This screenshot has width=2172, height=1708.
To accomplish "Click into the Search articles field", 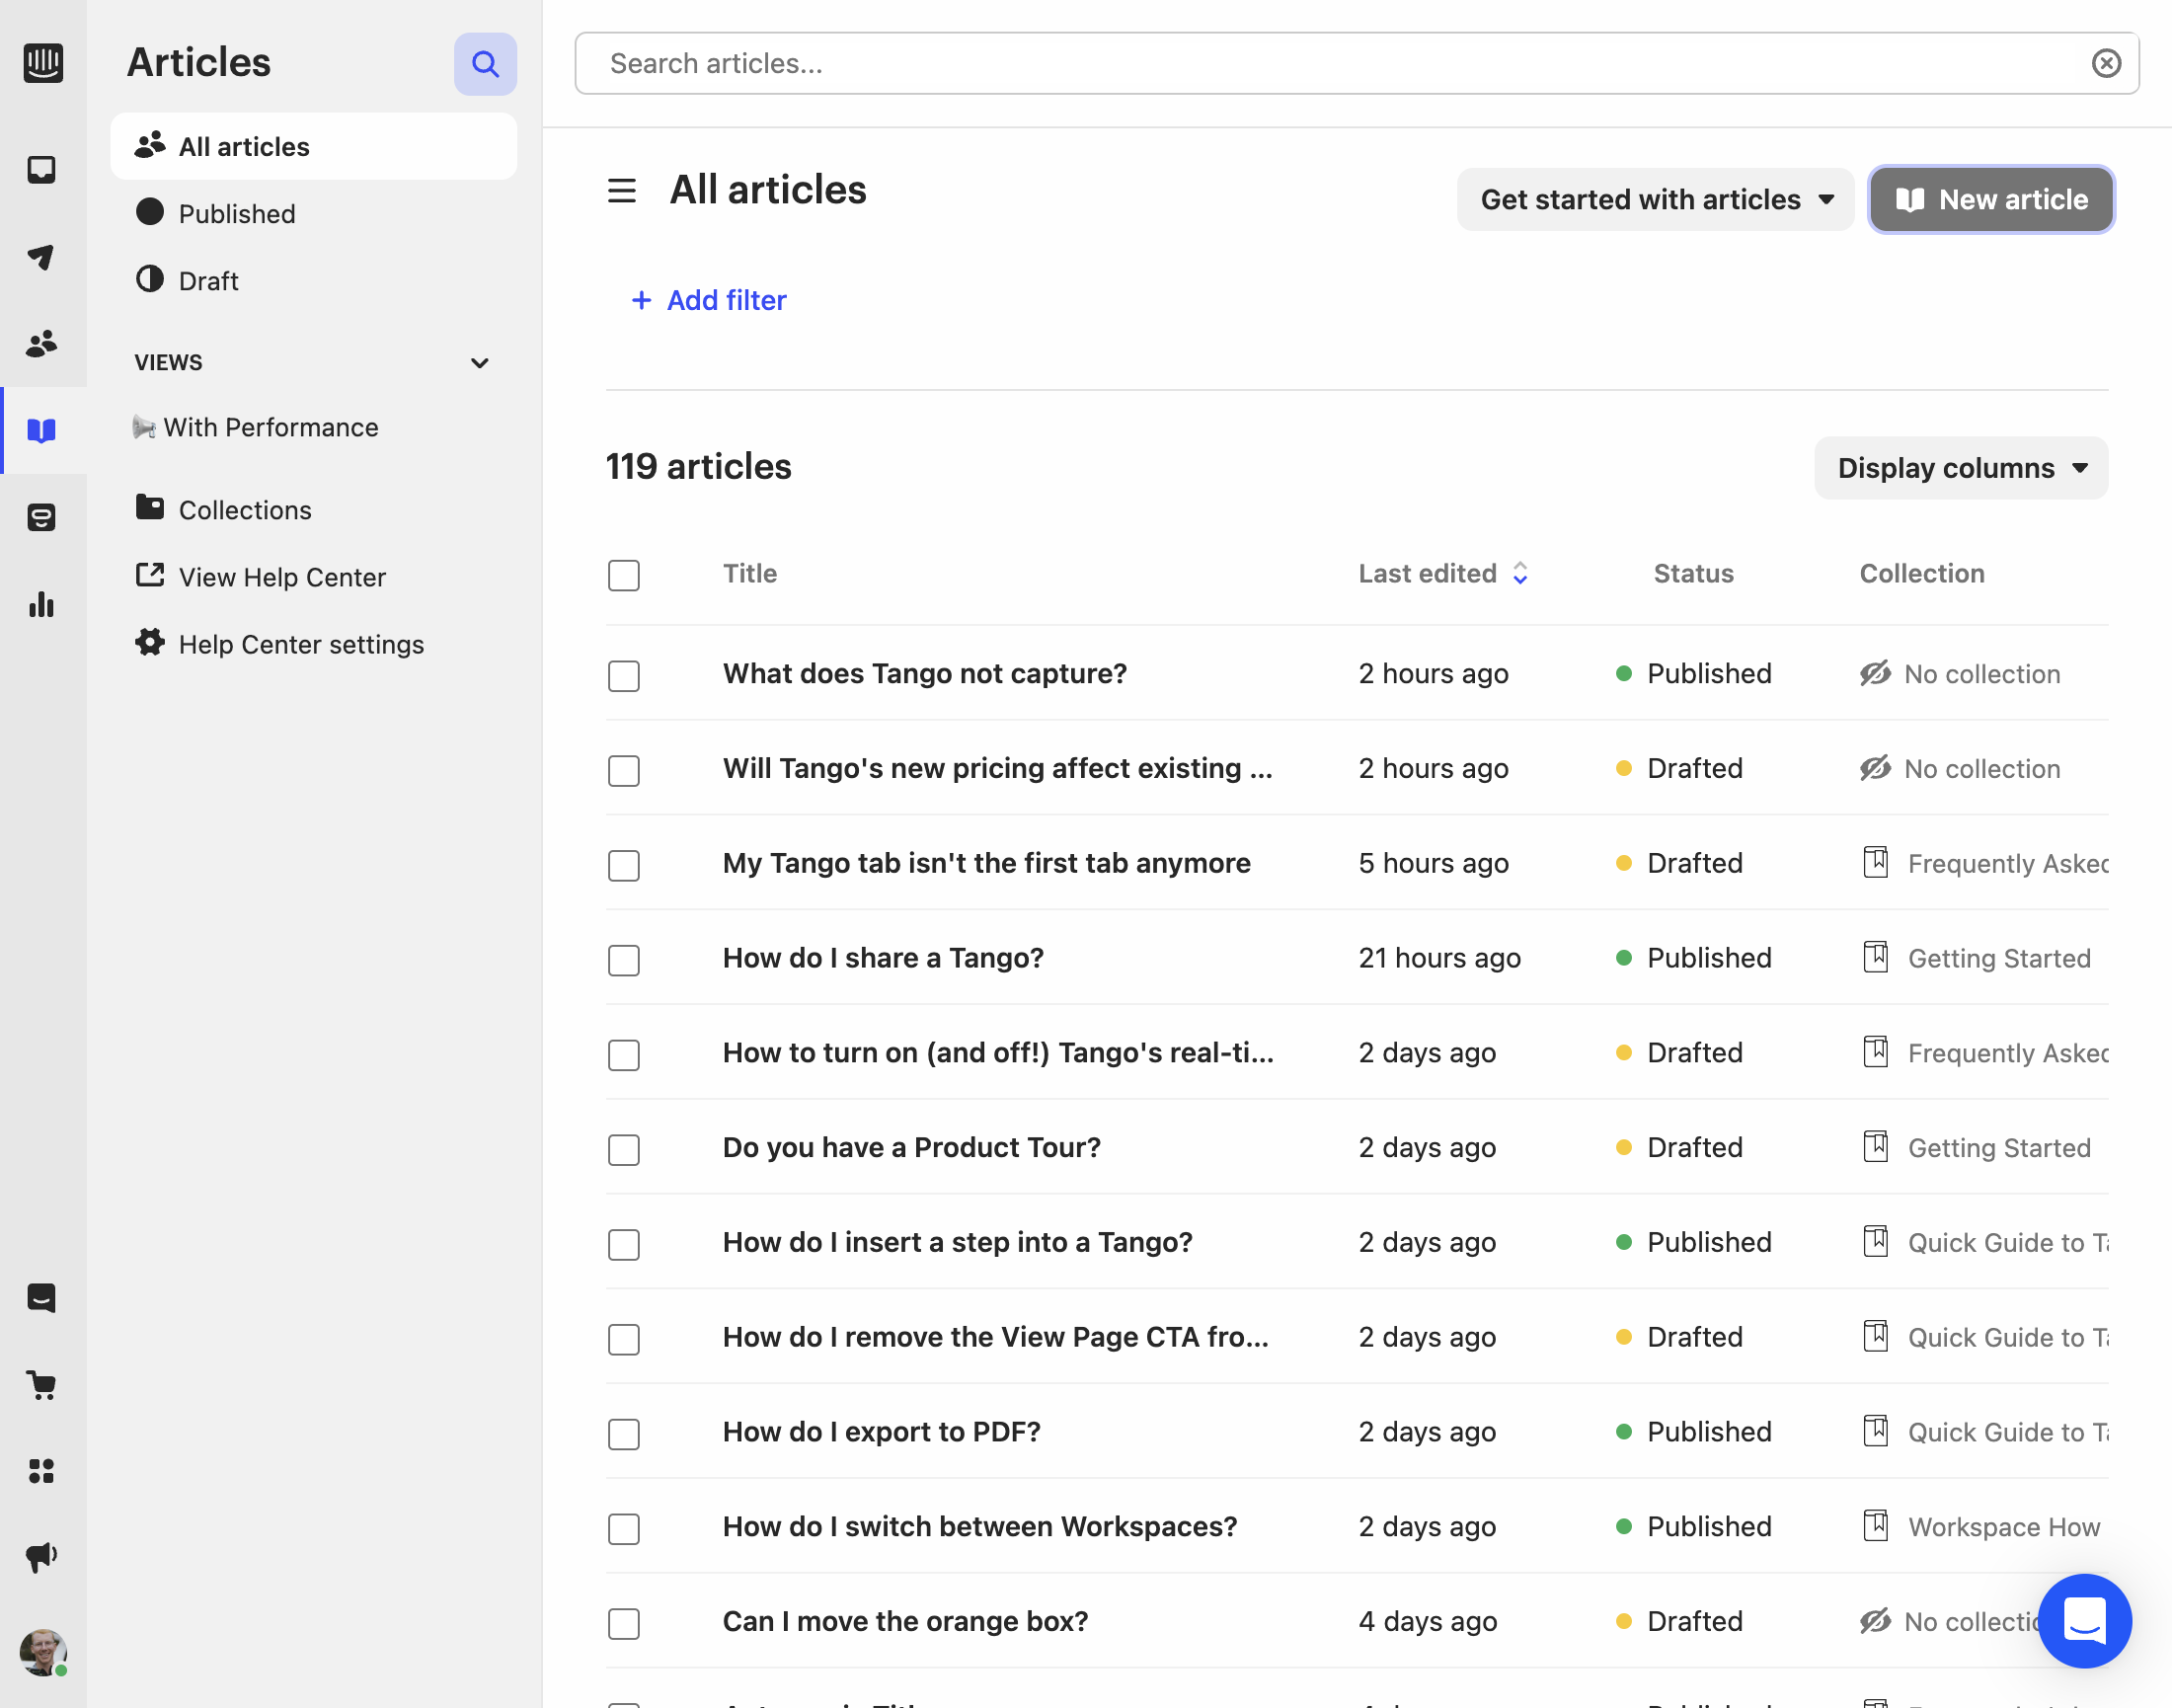I will point(1356,64).
